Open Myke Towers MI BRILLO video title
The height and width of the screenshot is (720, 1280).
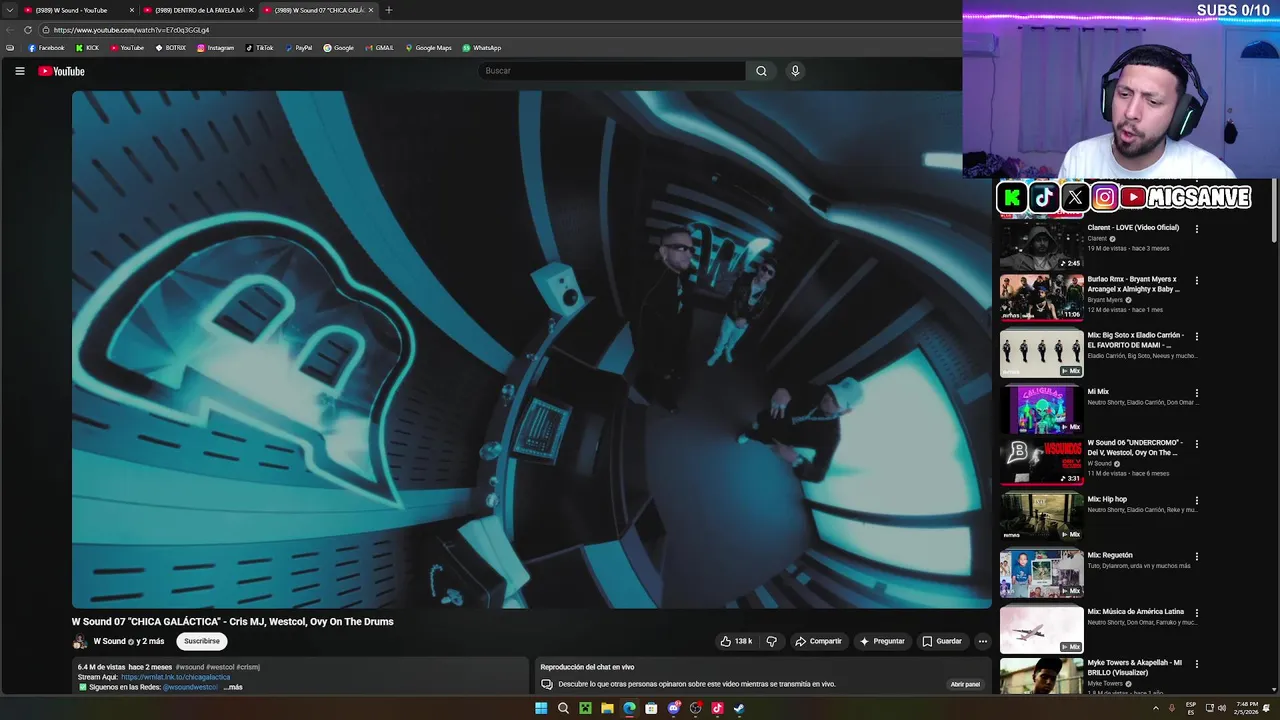[x=1135, y=667]
